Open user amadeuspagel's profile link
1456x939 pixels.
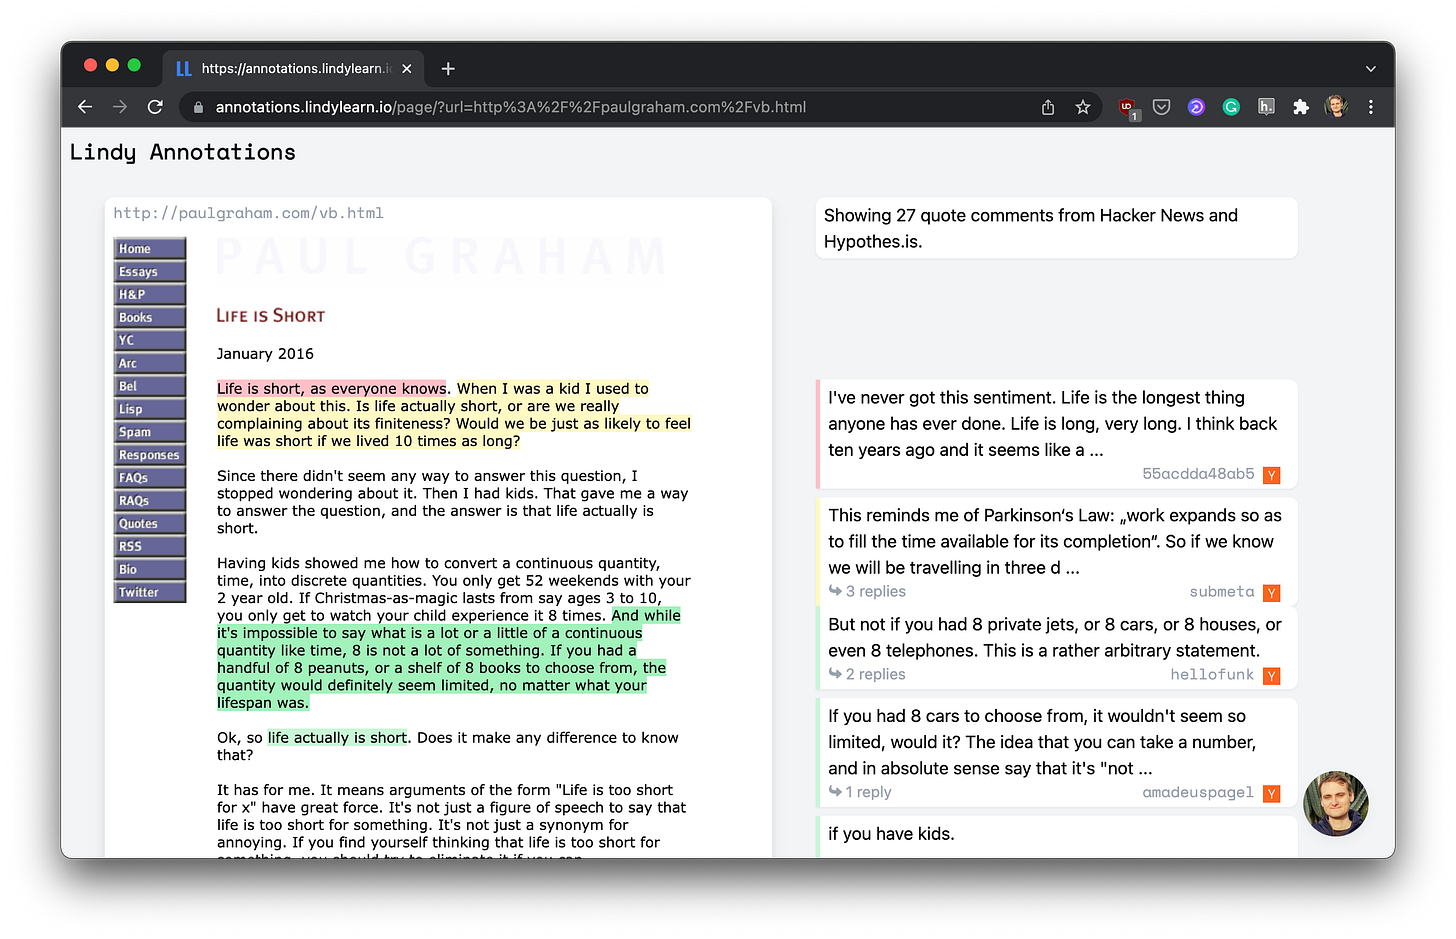click(x=1198, y=793)
